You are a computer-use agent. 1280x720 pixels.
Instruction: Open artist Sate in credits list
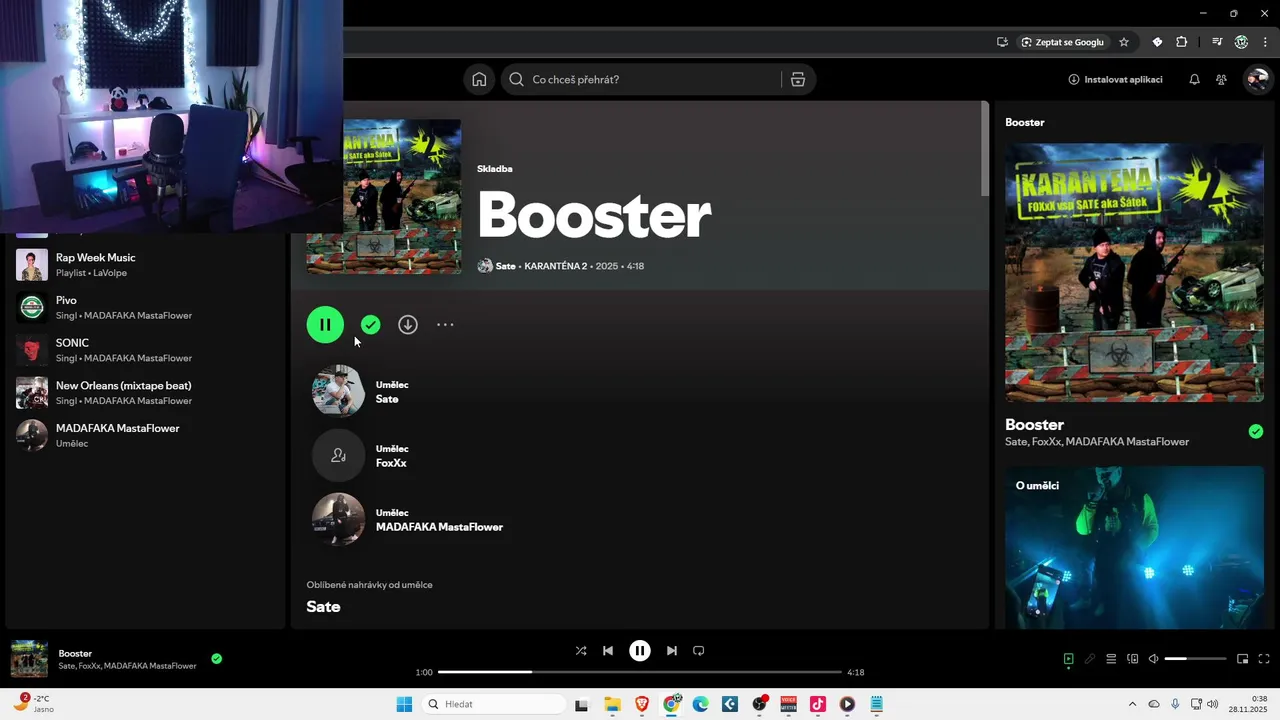[x=387, y=398]
